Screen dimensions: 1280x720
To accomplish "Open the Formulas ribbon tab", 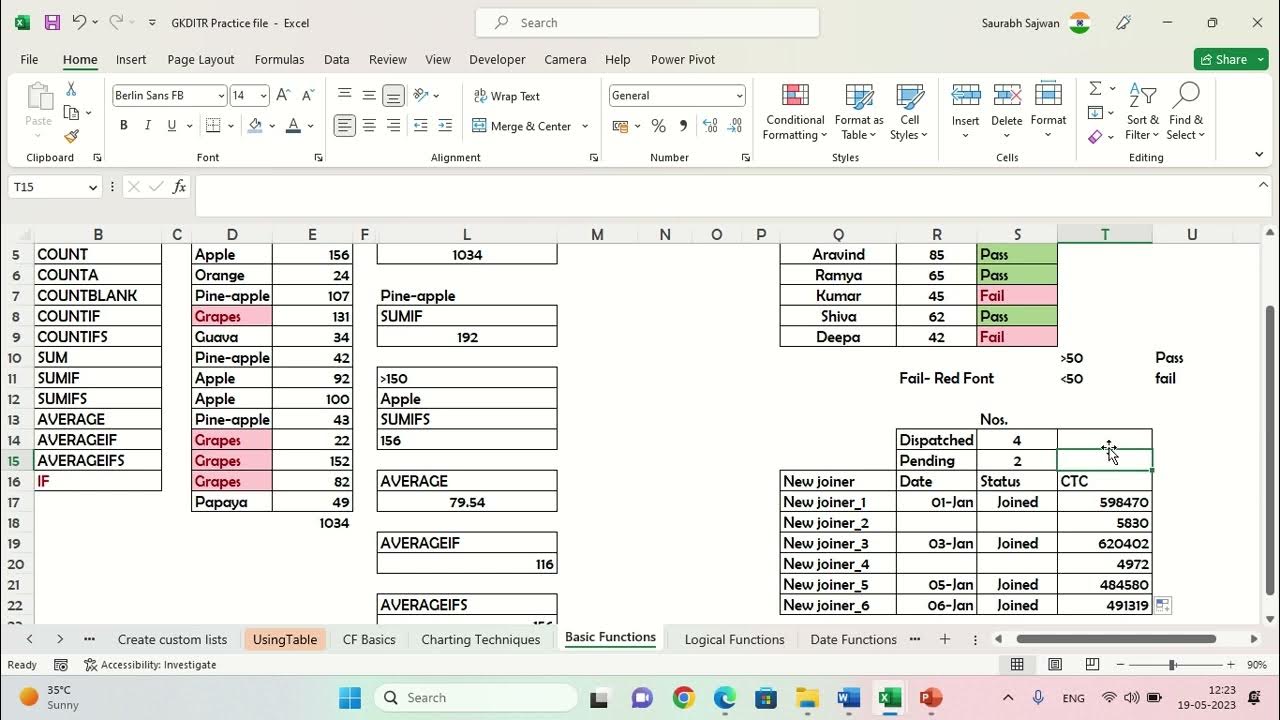I will click(279, 59).
